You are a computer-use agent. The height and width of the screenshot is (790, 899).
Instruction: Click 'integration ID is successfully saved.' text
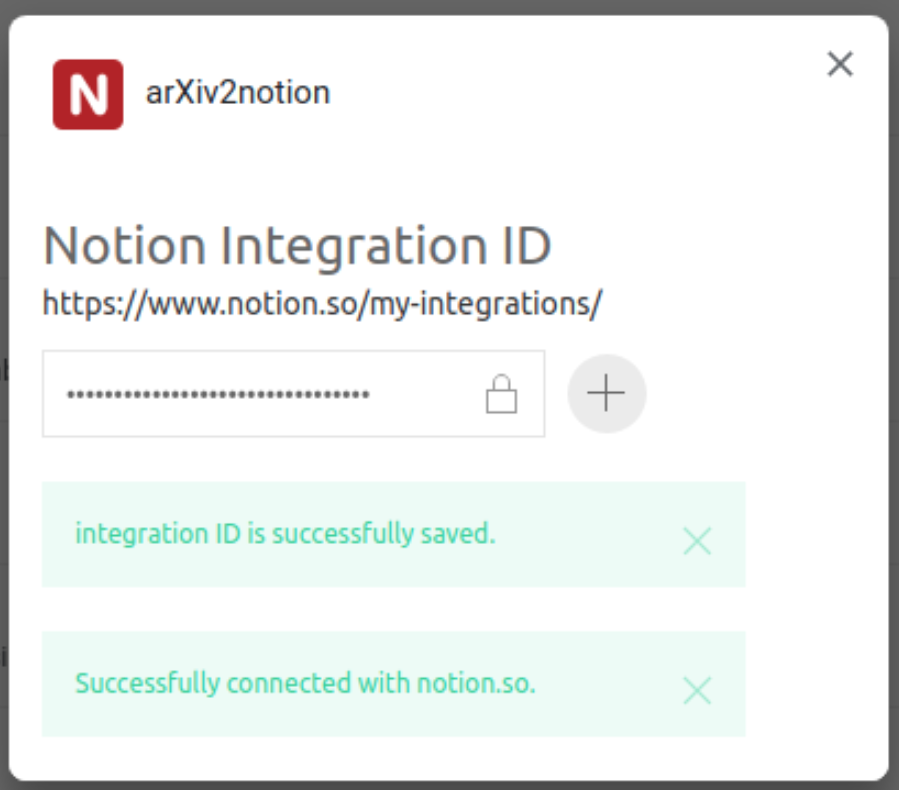coord(286,534)
